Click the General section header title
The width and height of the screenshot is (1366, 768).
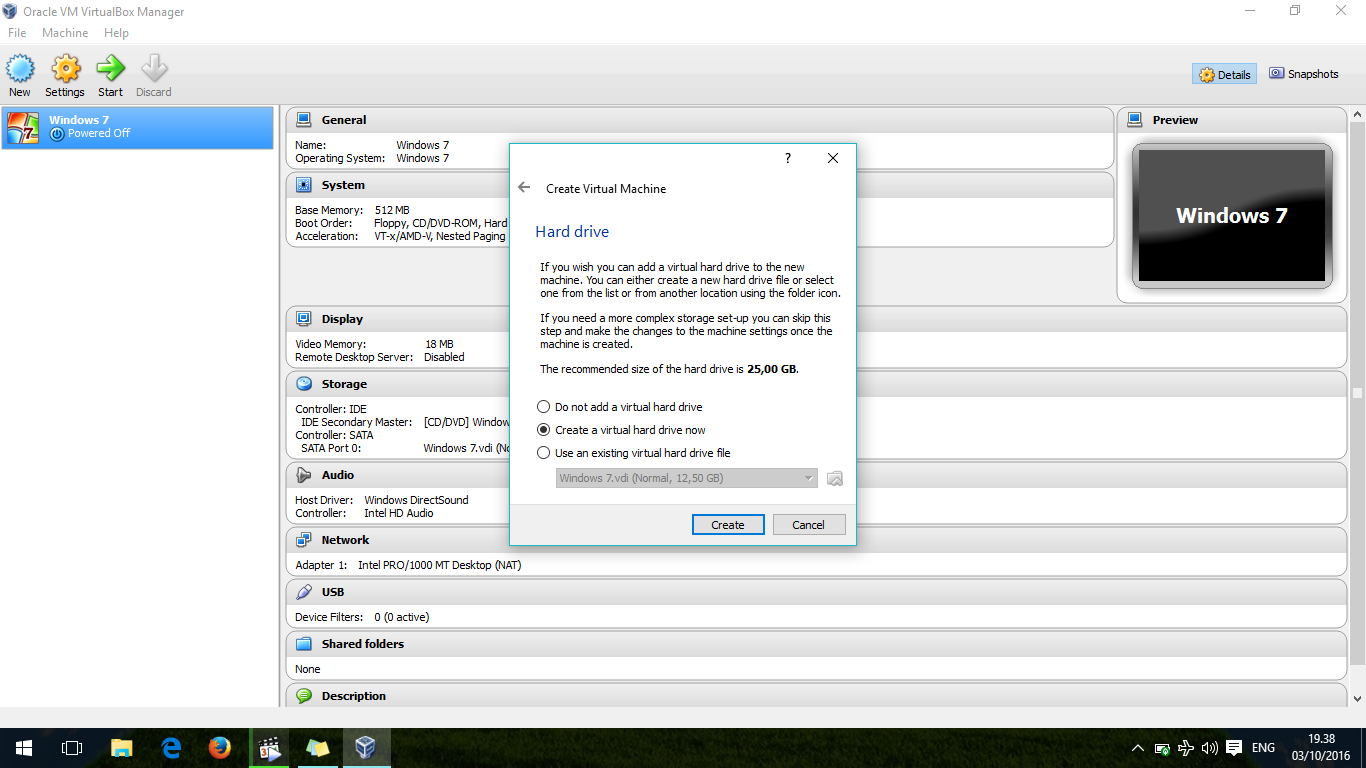[x=344, y=120]
